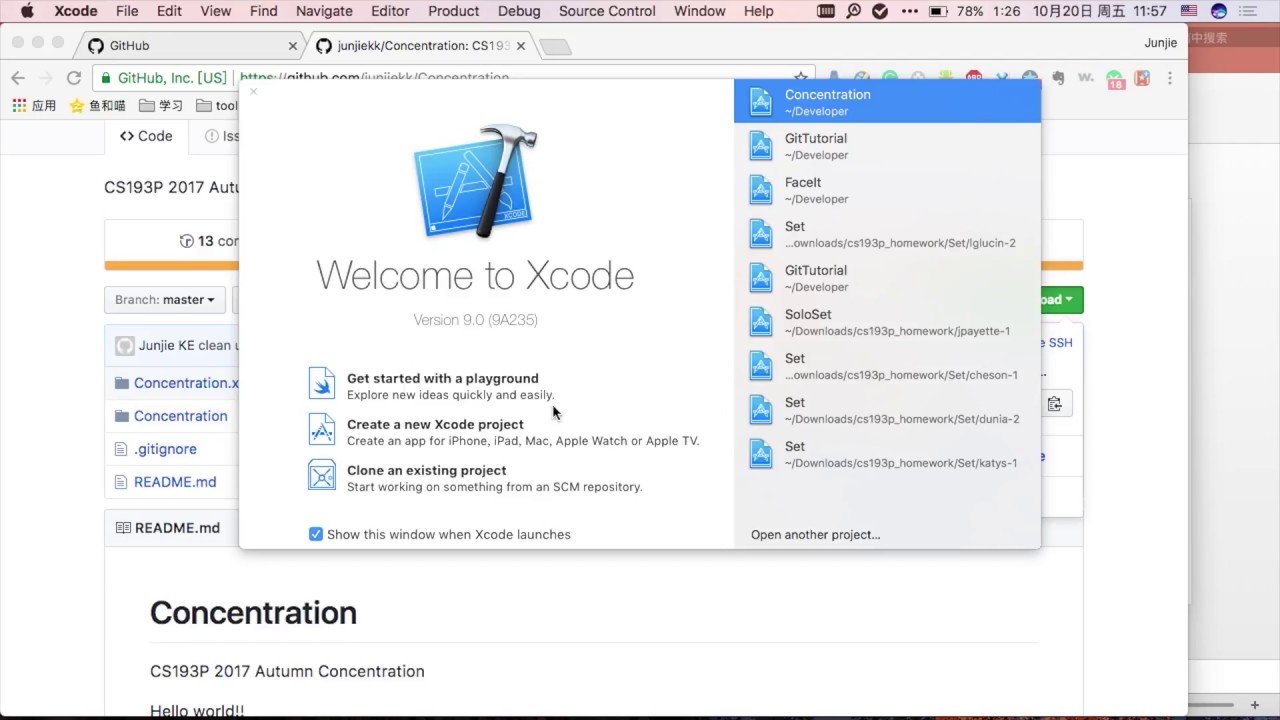Open the Set project in cheson-1 folder
This screenshot has height=720, width=1280.
(887, 366)
